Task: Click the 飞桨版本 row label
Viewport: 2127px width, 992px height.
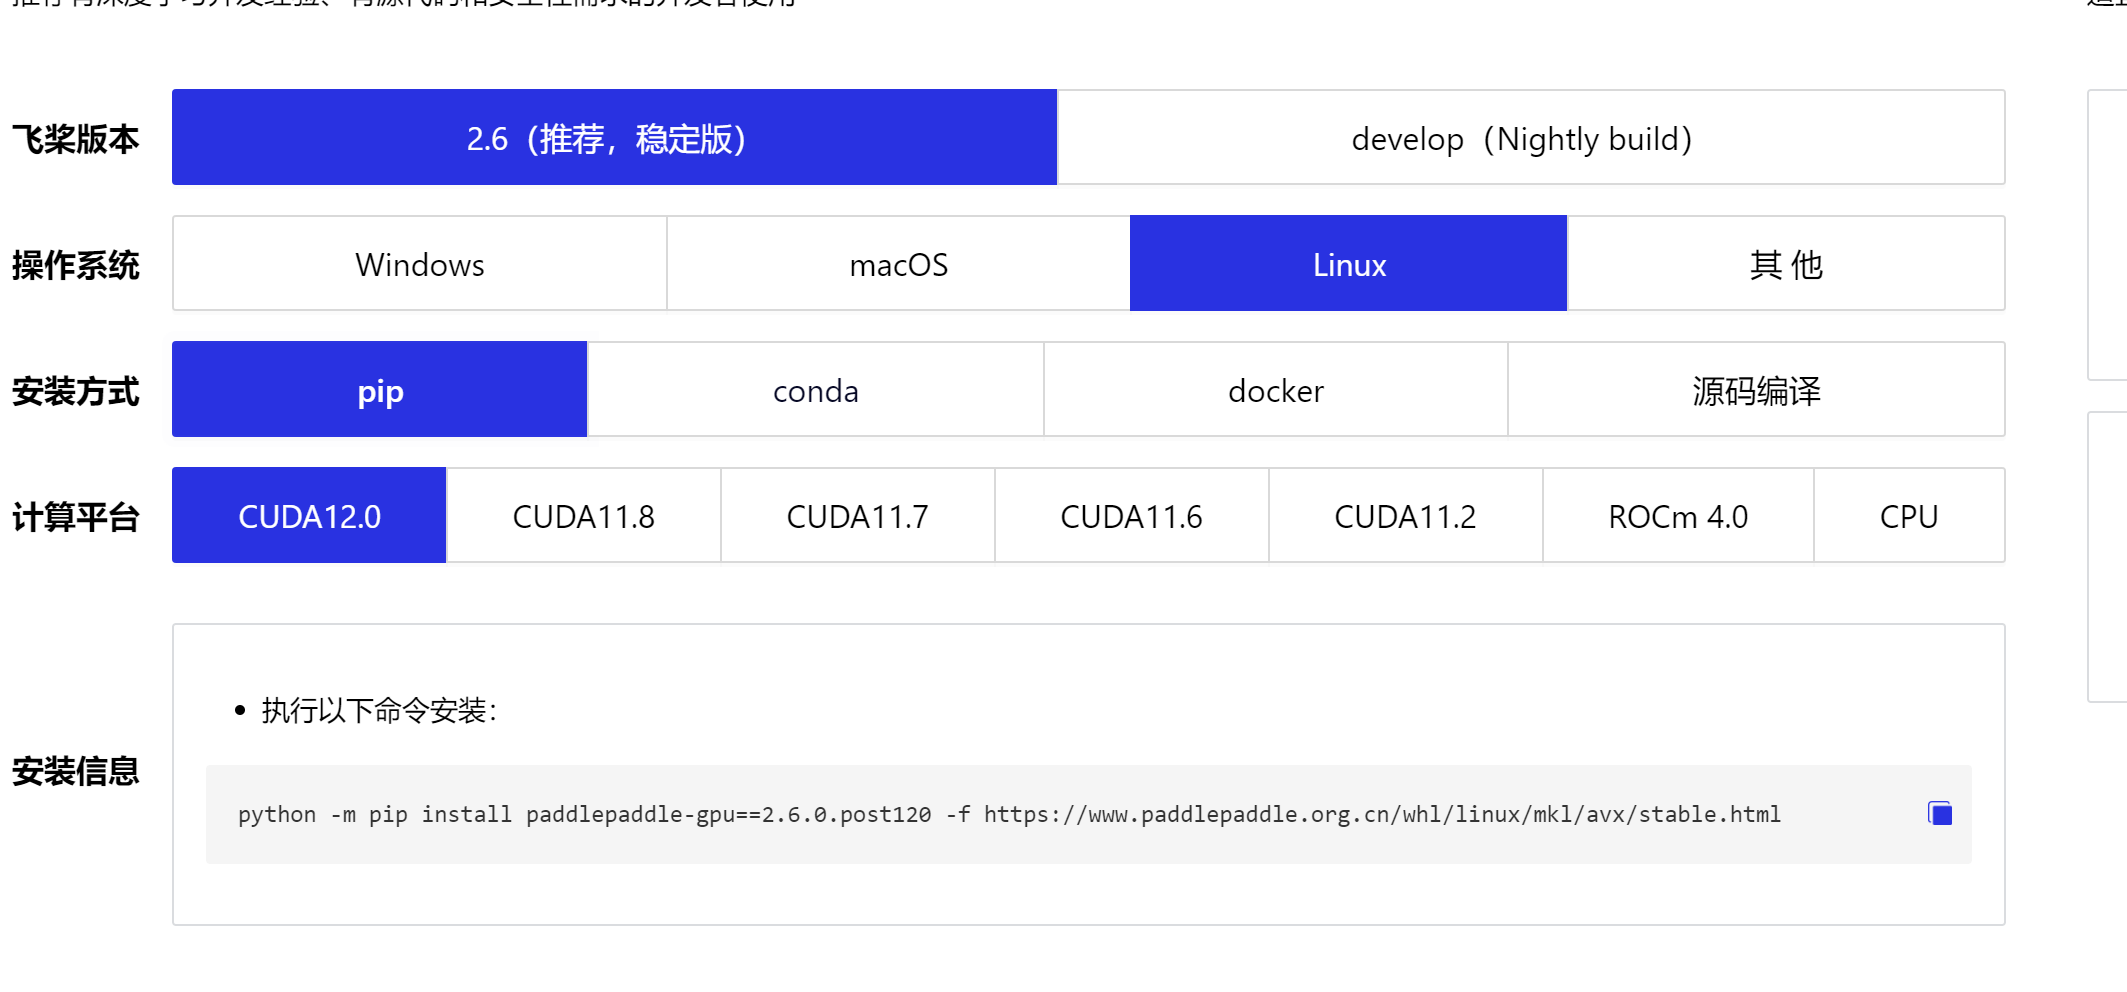Action: pyautogui.click(x=76, y=139)
